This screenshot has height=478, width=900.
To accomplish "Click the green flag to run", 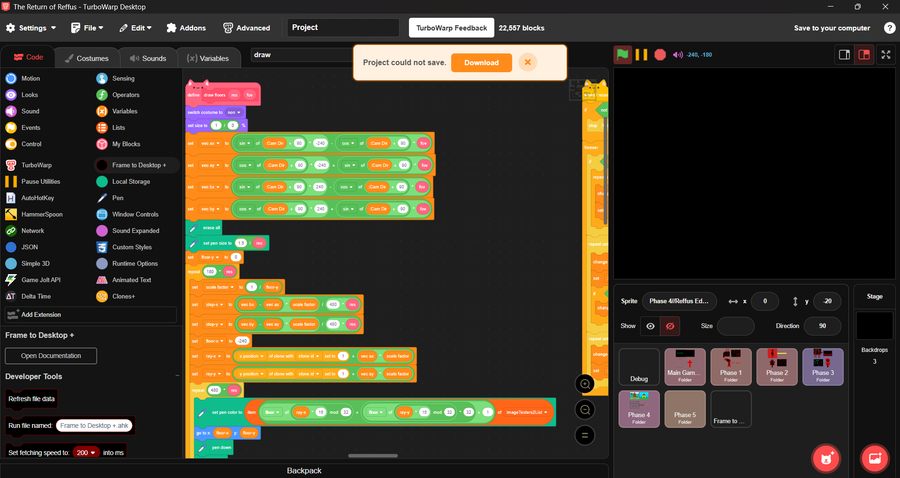I will coord(623,55).
